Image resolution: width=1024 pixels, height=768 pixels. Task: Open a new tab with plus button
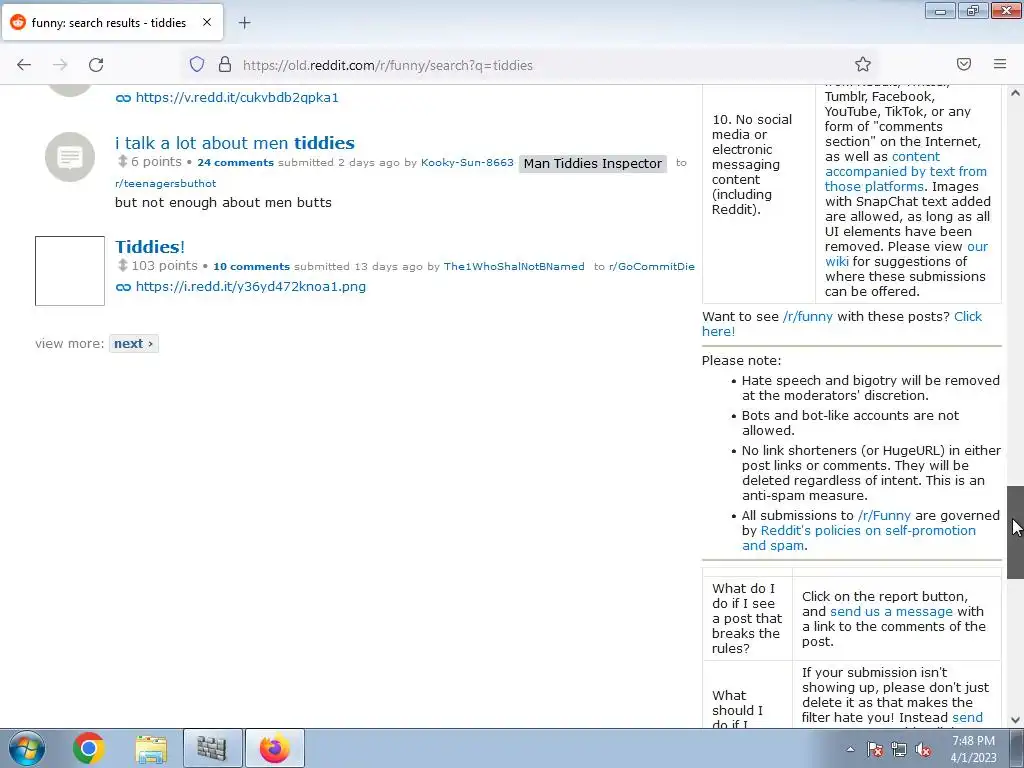click(x=244, y=23)
